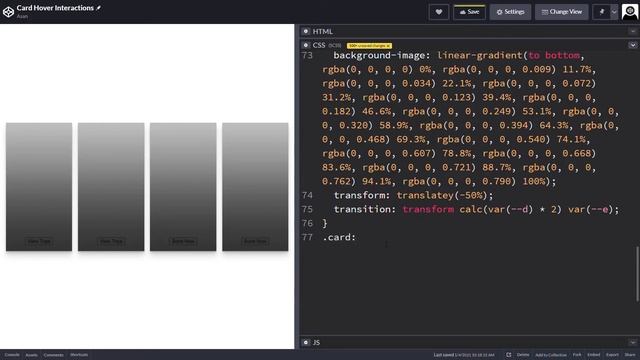Click Export in the footer bar
This screenshot has width=640, height=360.
pyautogui.click(x=612, y=355)
